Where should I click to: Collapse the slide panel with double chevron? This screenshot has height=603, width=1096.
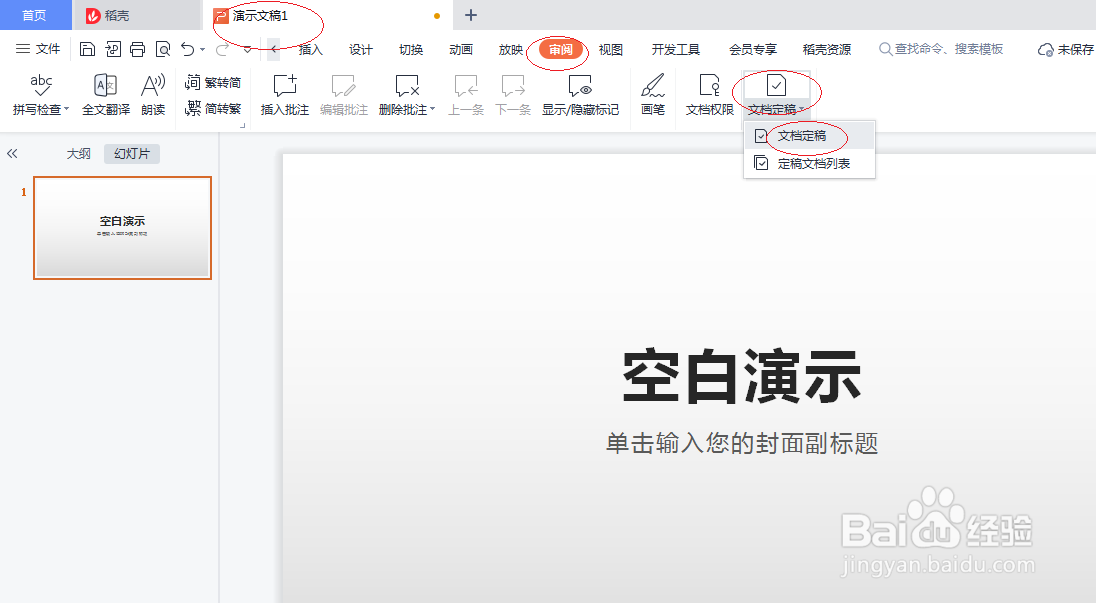(x=12, y=154)
